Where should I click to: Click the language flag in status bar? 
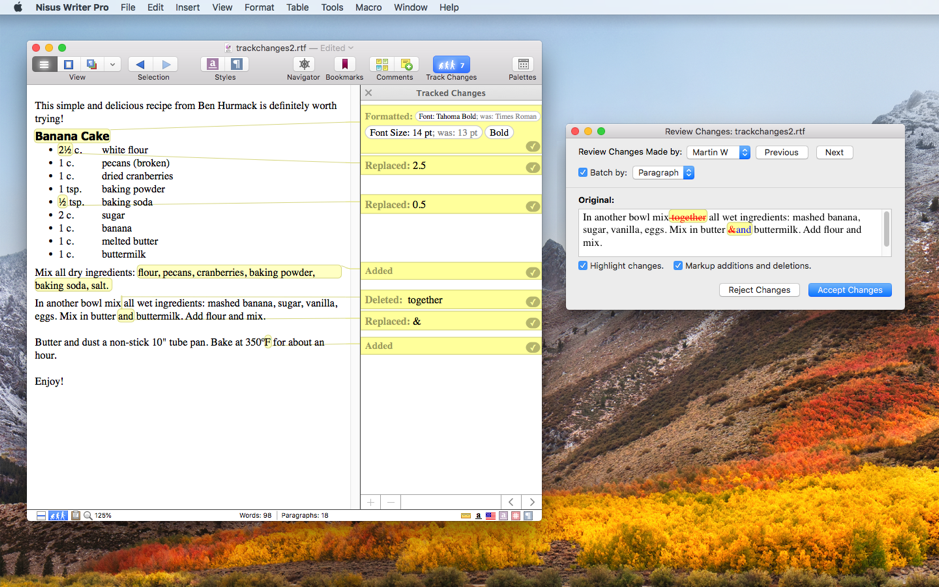pyautogui.click(x=490, y=515)
